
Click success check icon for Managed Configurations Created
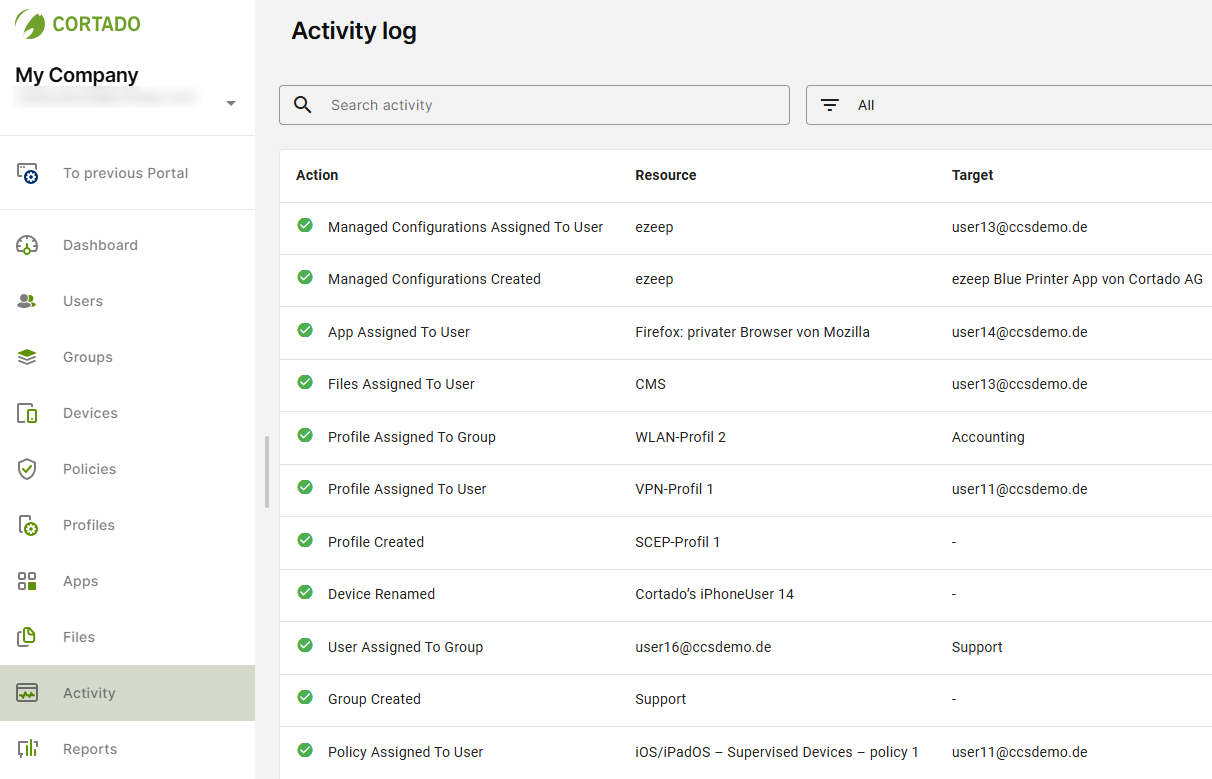coord(305,277)
